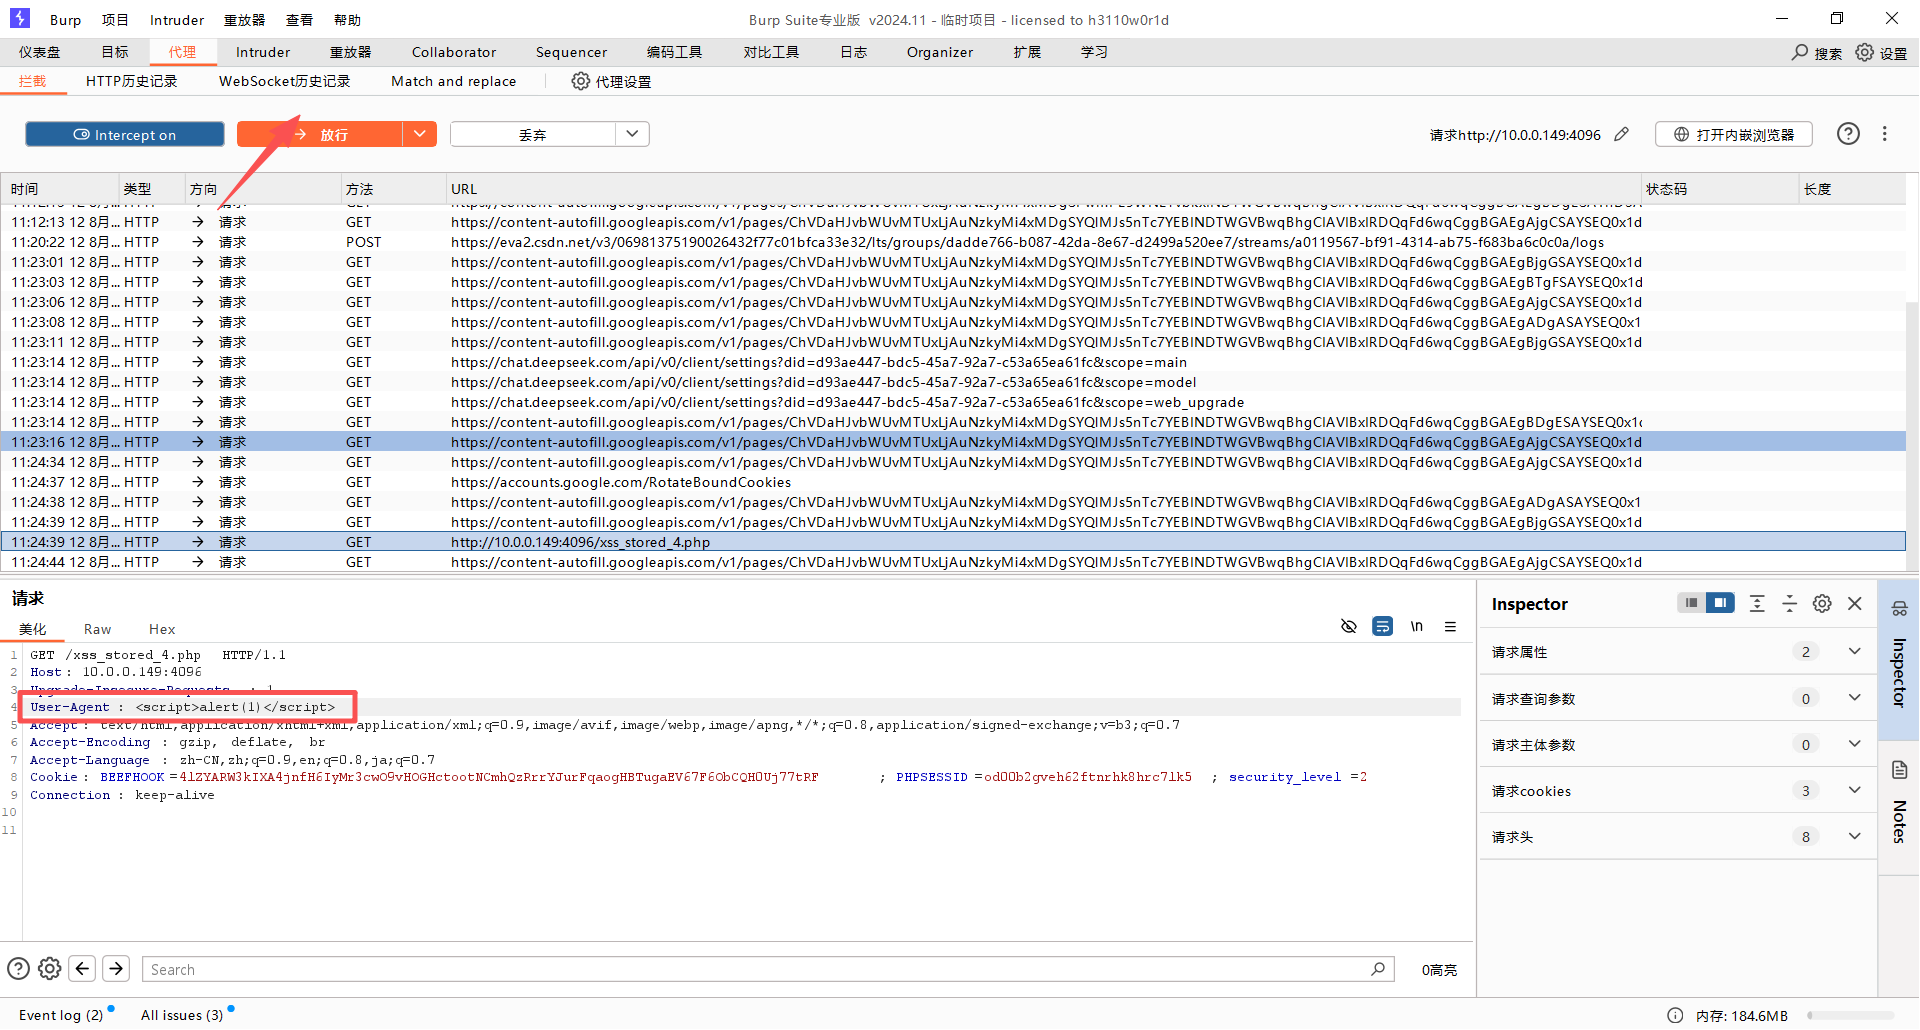Edit the request target pencil icon
The height and width of the screenshot is (1030, 1920).
(x=1622, y=134)
